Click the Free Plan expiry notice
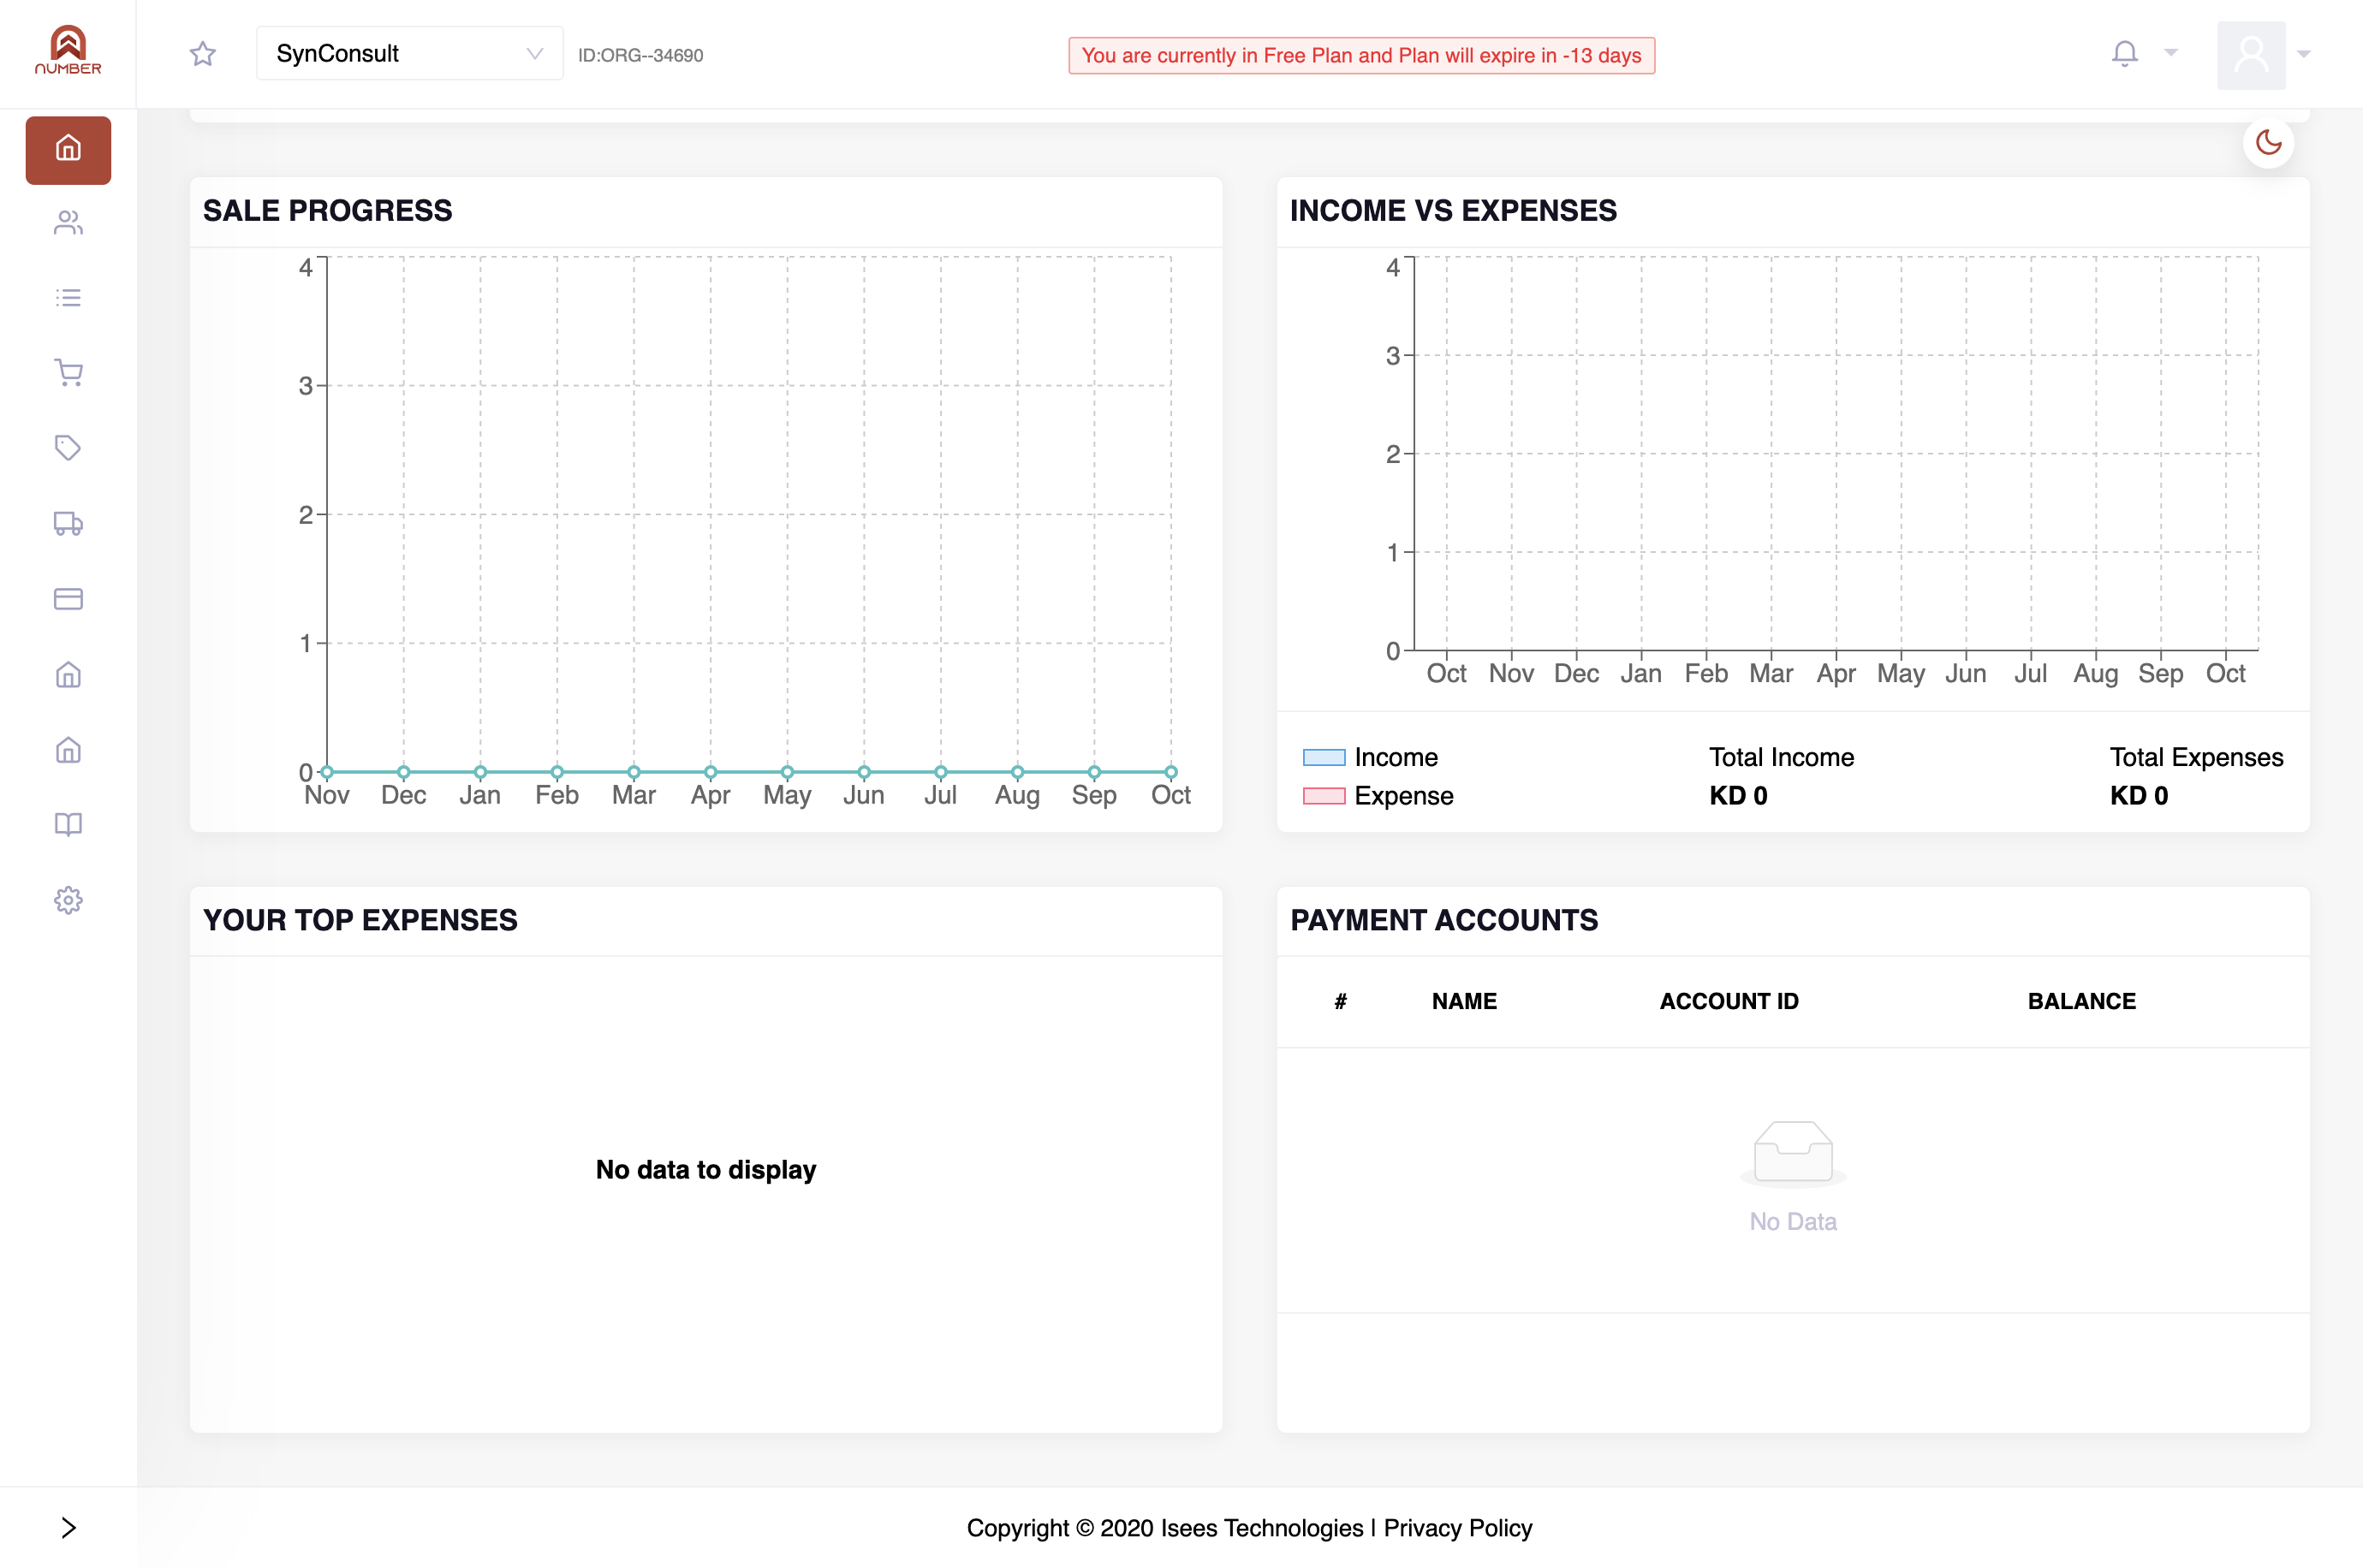Viewport: 2363px width, 1568px height. coord(1361,55)
